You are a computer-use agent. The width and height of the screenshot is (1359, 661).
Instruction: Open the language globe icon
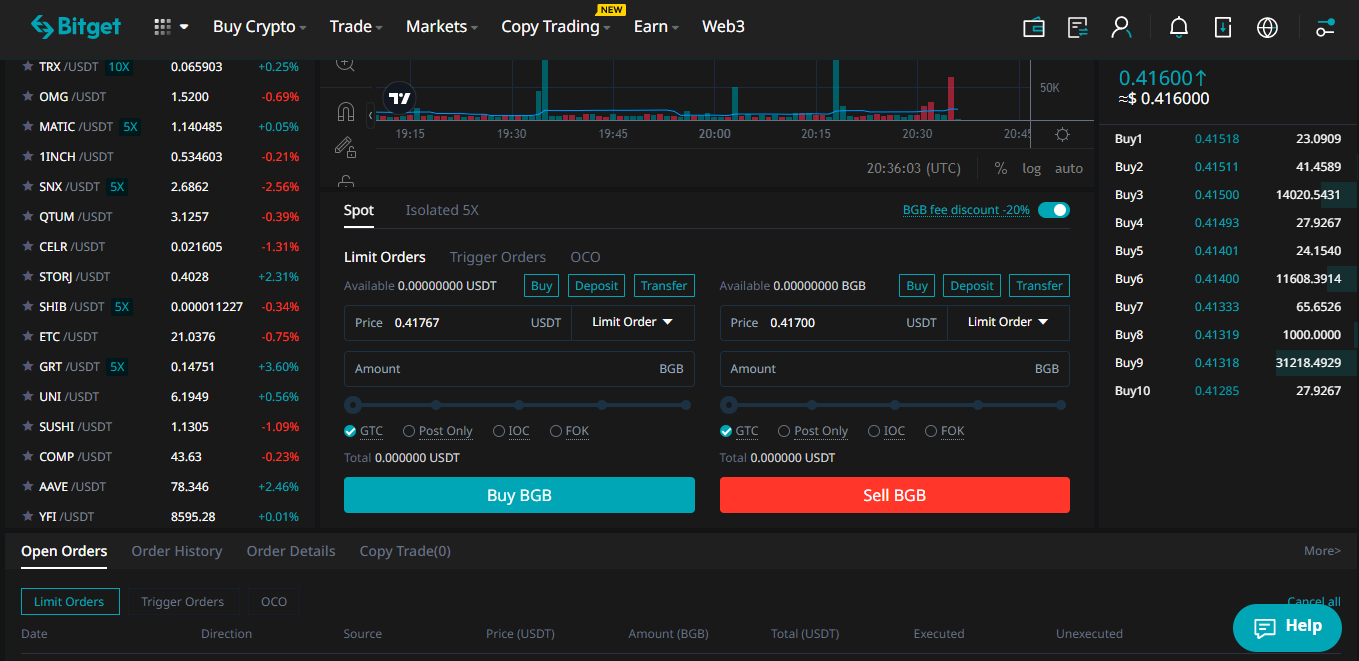[x=1267, y=27]
